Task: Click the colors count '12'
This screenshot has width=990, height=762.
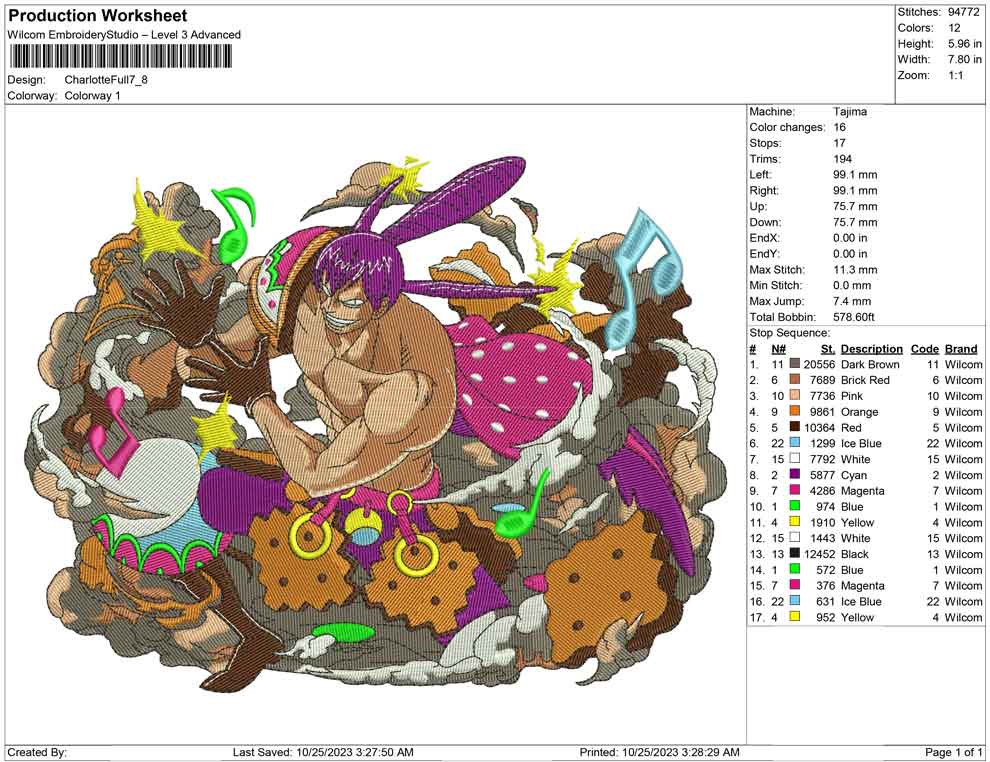Action: pyautogui.click(x=954, y=28)
